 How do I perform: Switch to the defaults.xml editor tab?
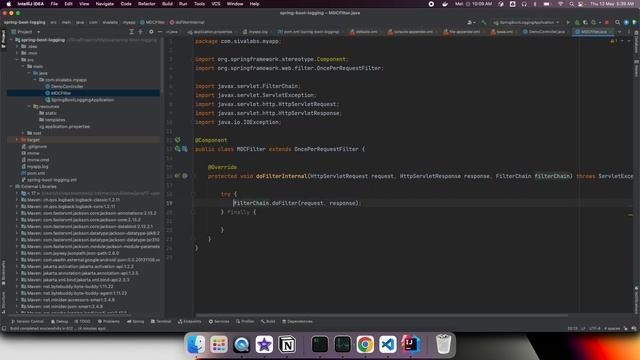tap(364, 31)
